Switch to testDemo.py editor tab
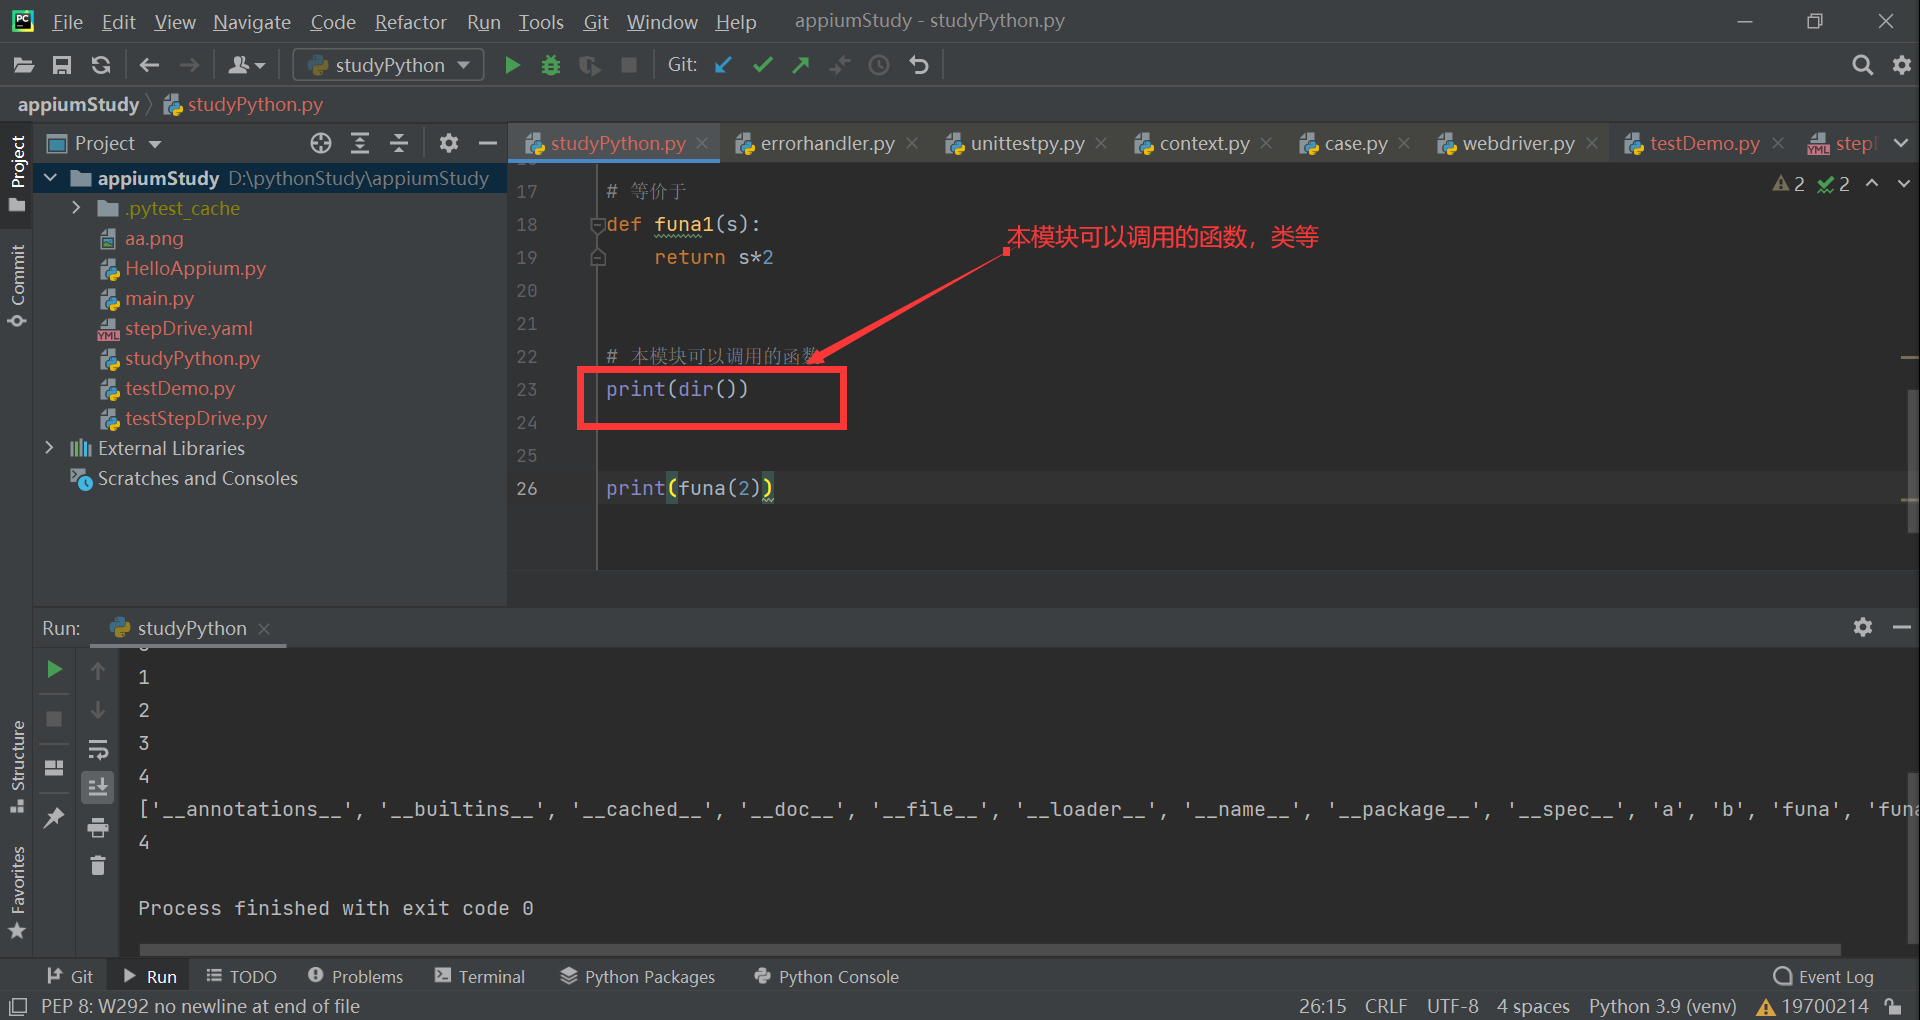The height and width of the screenshot is (1020, 1920). pyautogui.click(x=1704, y=143)
